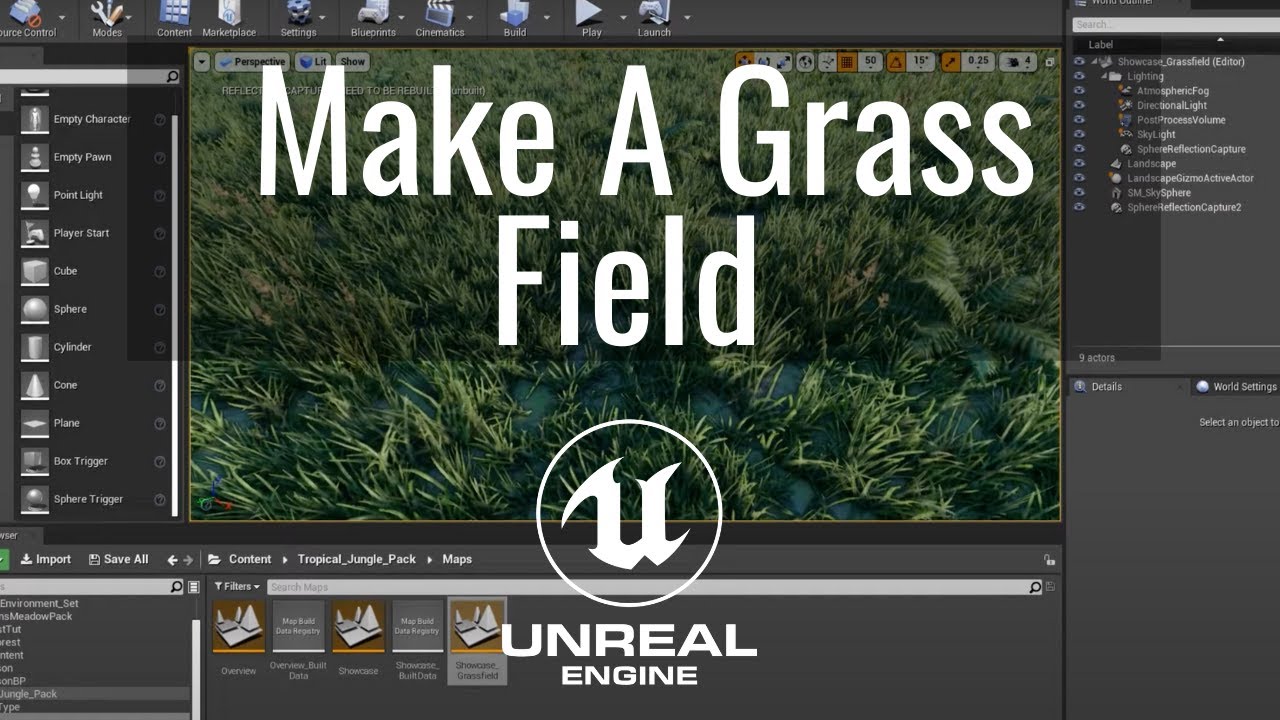Toggle viewport grid snapping icon
Screen dimensions: 1280x720
847,62
